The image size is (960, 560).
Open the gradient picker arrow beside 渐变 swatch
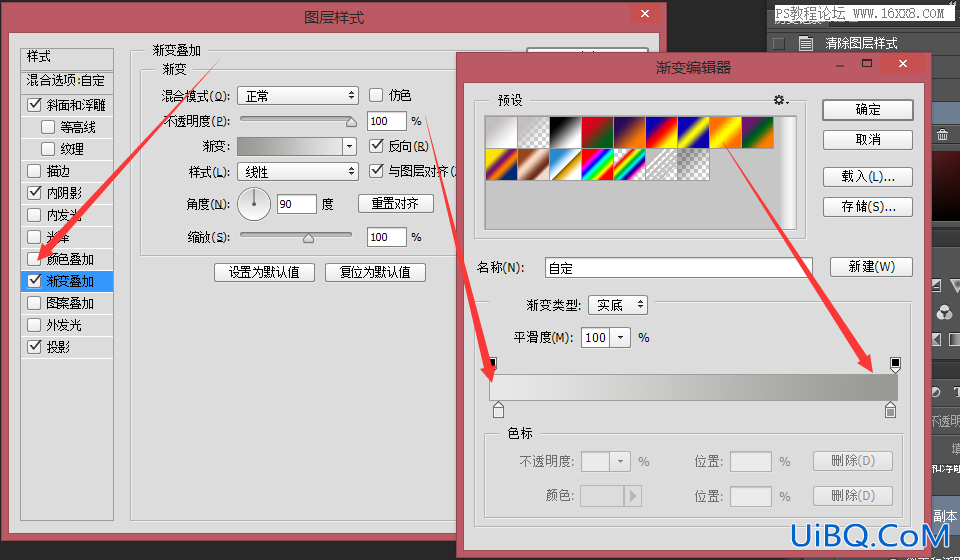[x=350, y=146]
